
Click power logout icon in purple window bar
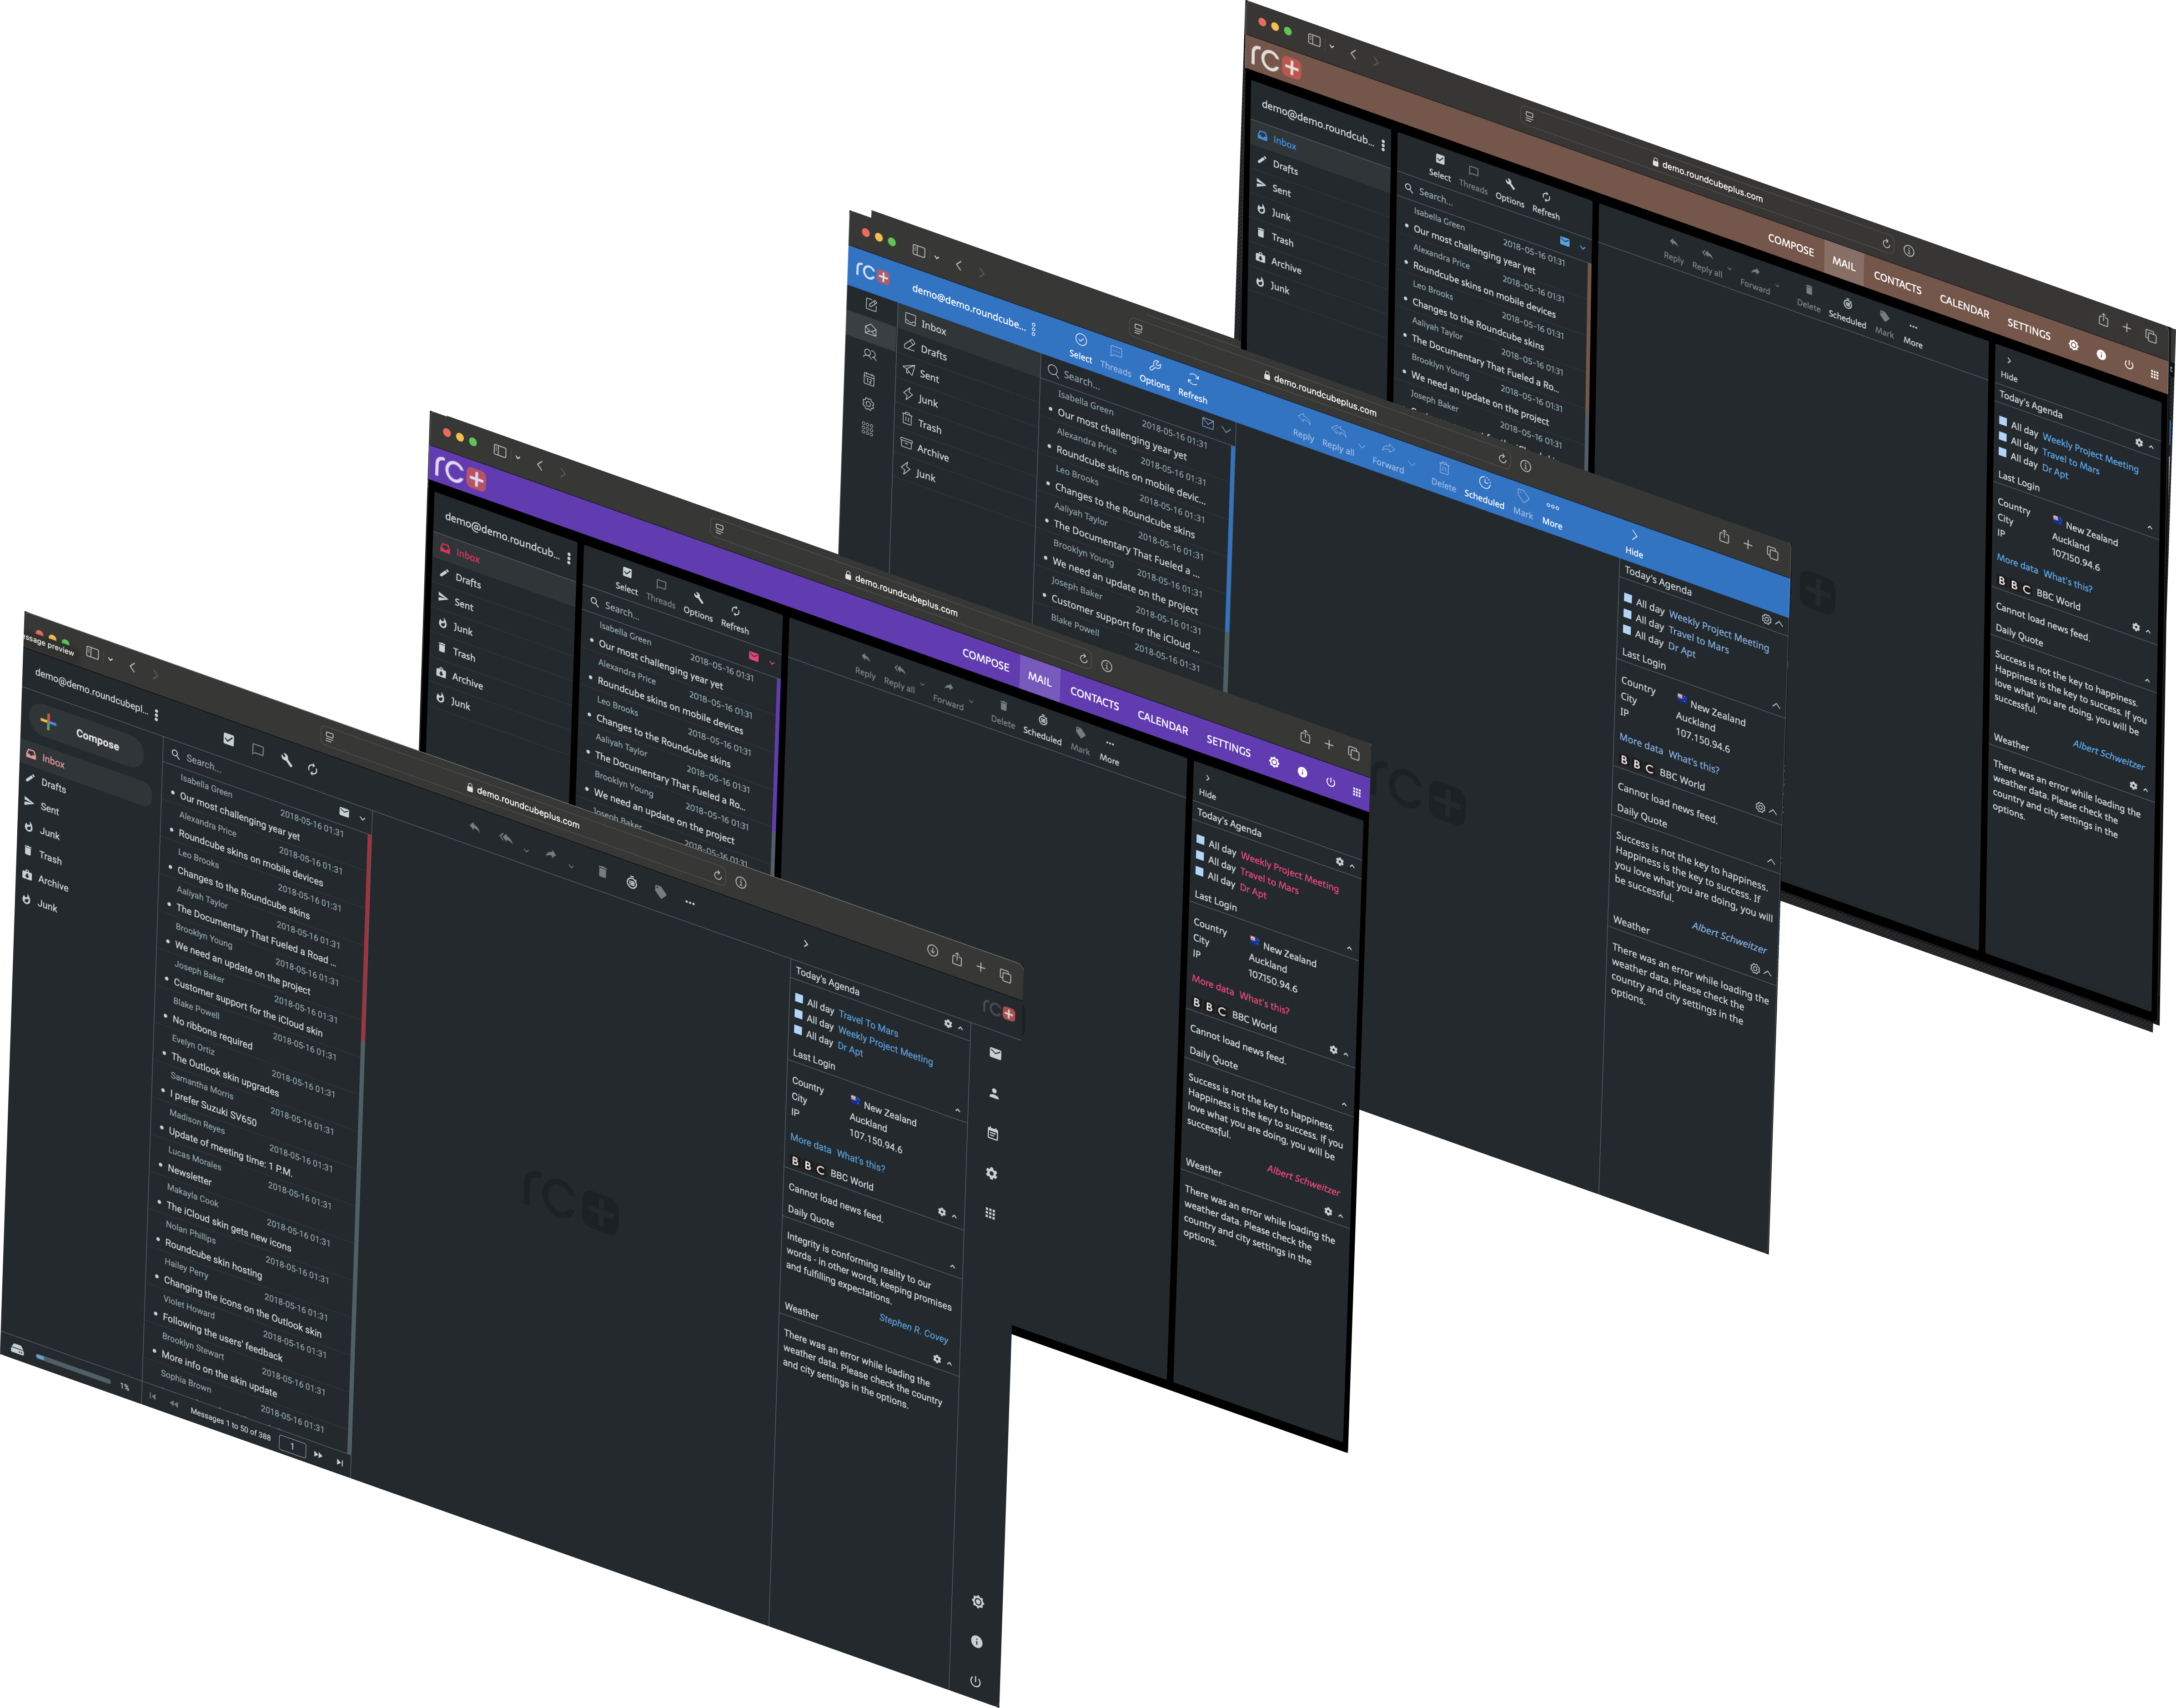(1330, 782)
